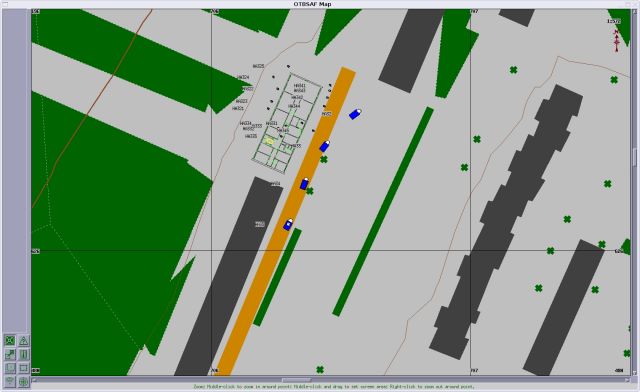
Task: Click the vertical scrollbar thumb on right edge
Action: tap(635, 157)
